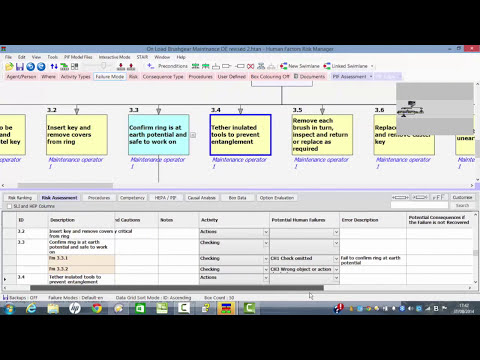The image size is (480, 360).
Task: Click the Search button
Action: click(x=462, y=205)
